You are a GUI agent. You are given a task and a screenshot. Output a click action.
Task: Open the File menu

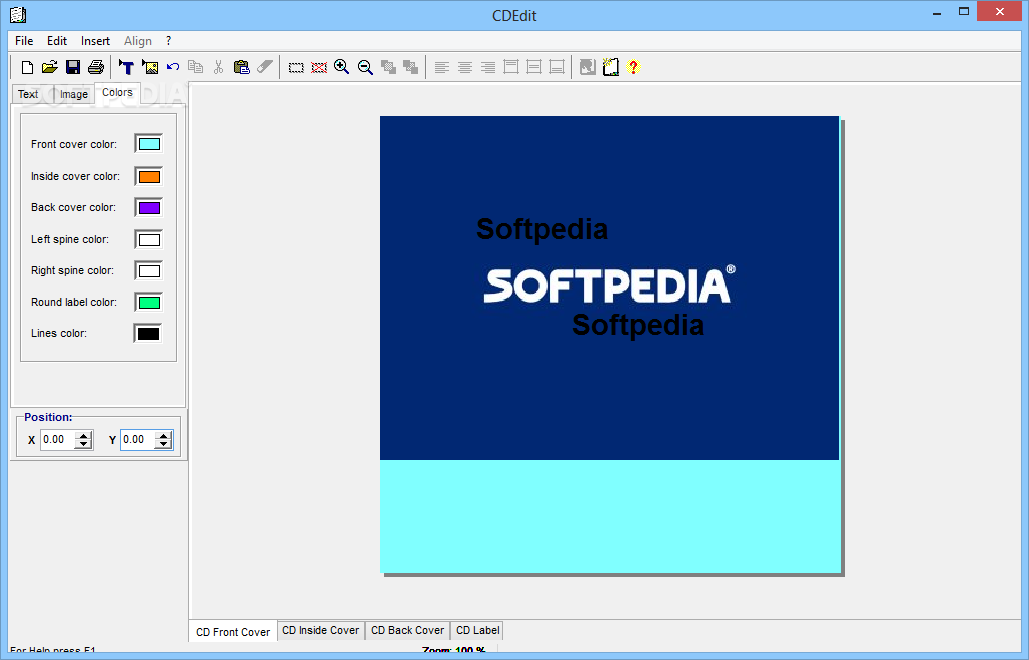coord(24,41)
